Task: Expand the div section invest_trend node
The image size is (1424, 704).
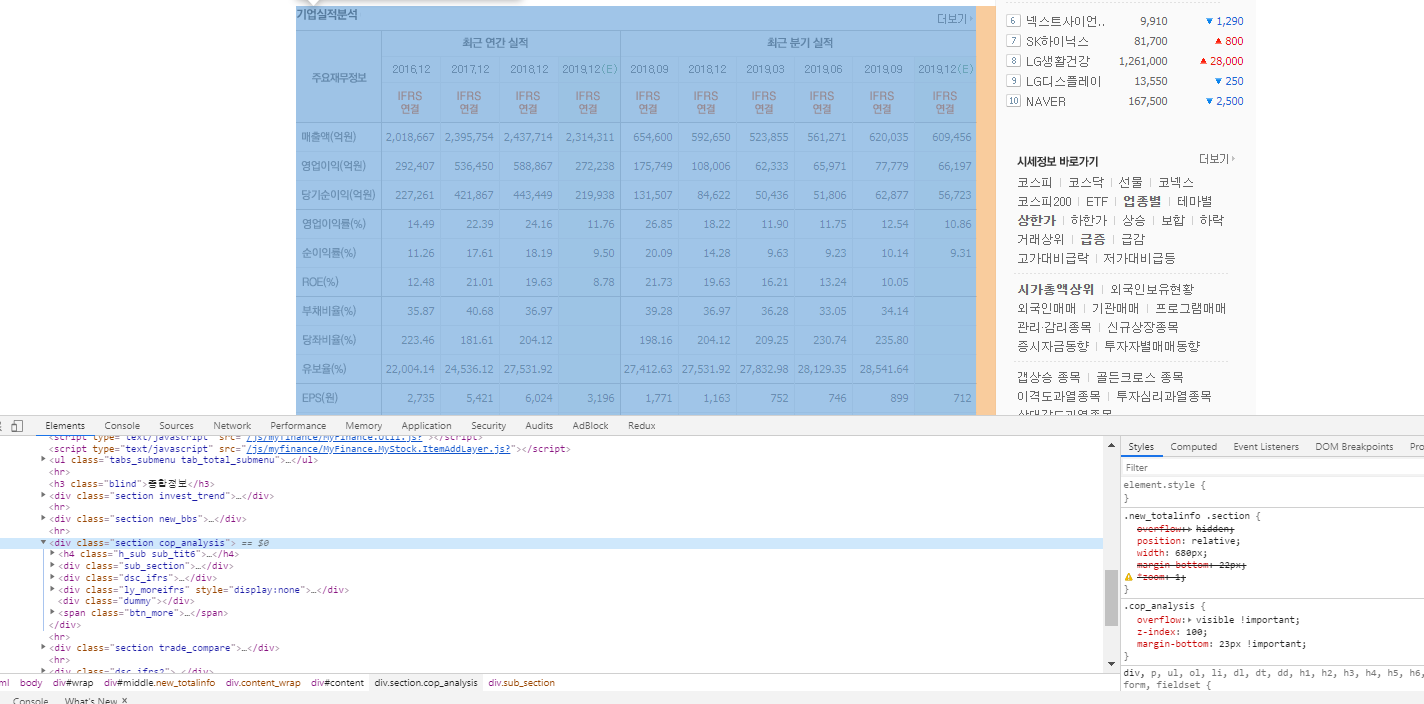Action: [x=43, y=495]
